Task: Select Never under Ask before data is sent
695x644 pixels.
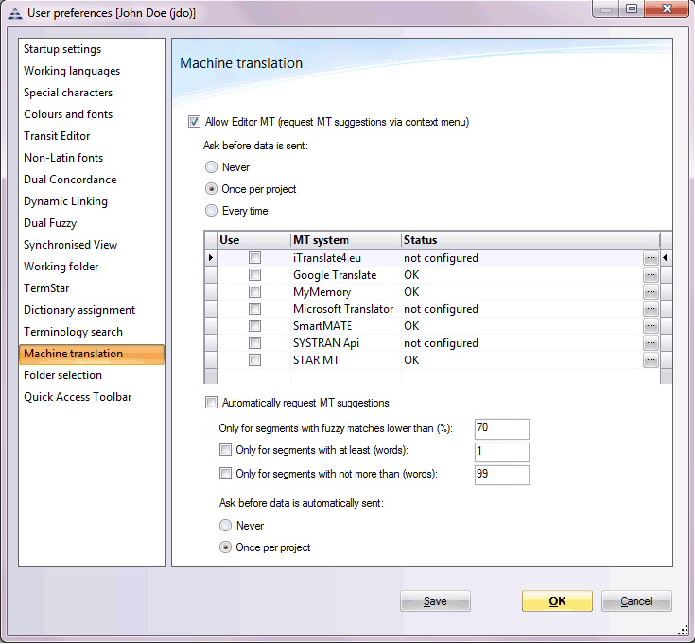Action: tap(211, 167)
